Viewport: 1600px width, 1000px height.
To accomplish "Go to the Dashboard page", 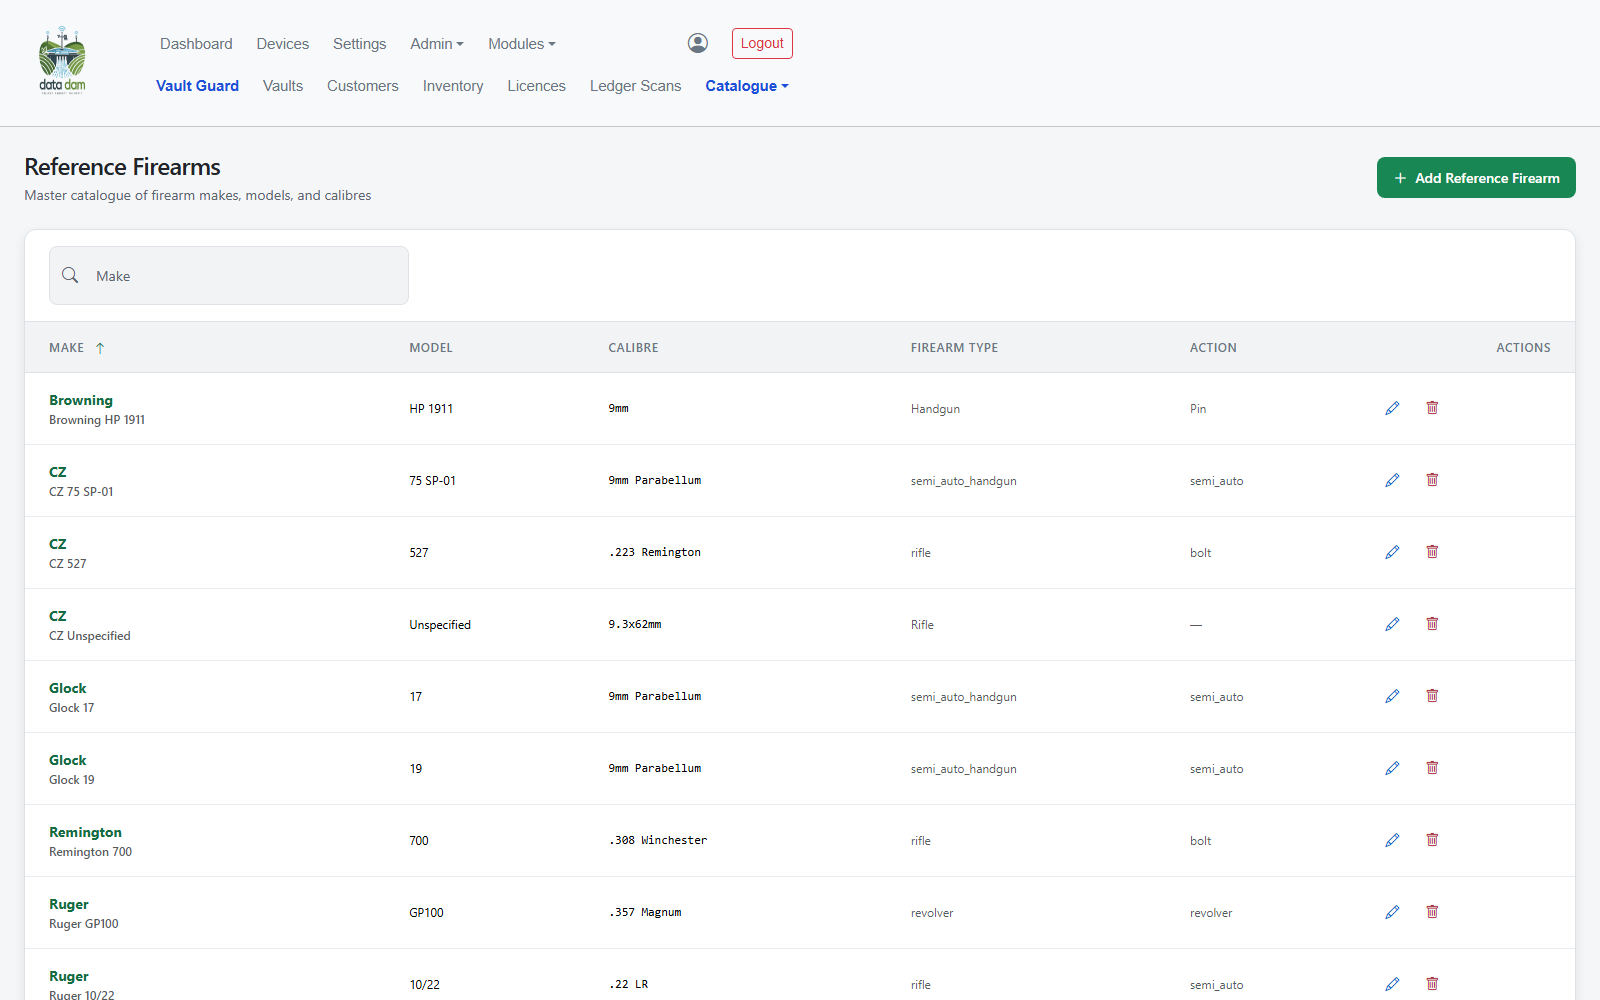I will coord(196,44).
